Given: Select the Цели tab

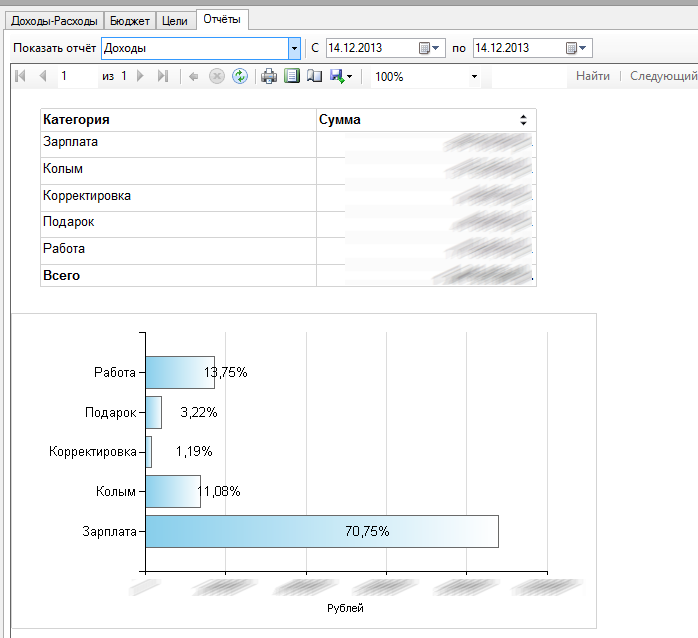Looking at the screenshot, I should pos(175,20).
